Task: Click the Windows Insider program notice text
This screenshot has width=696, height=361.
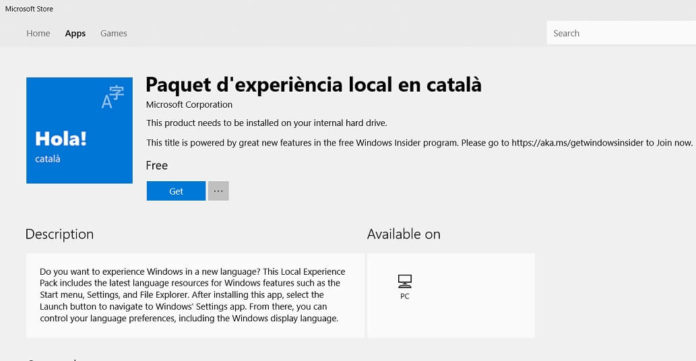Action: (419, 143)
